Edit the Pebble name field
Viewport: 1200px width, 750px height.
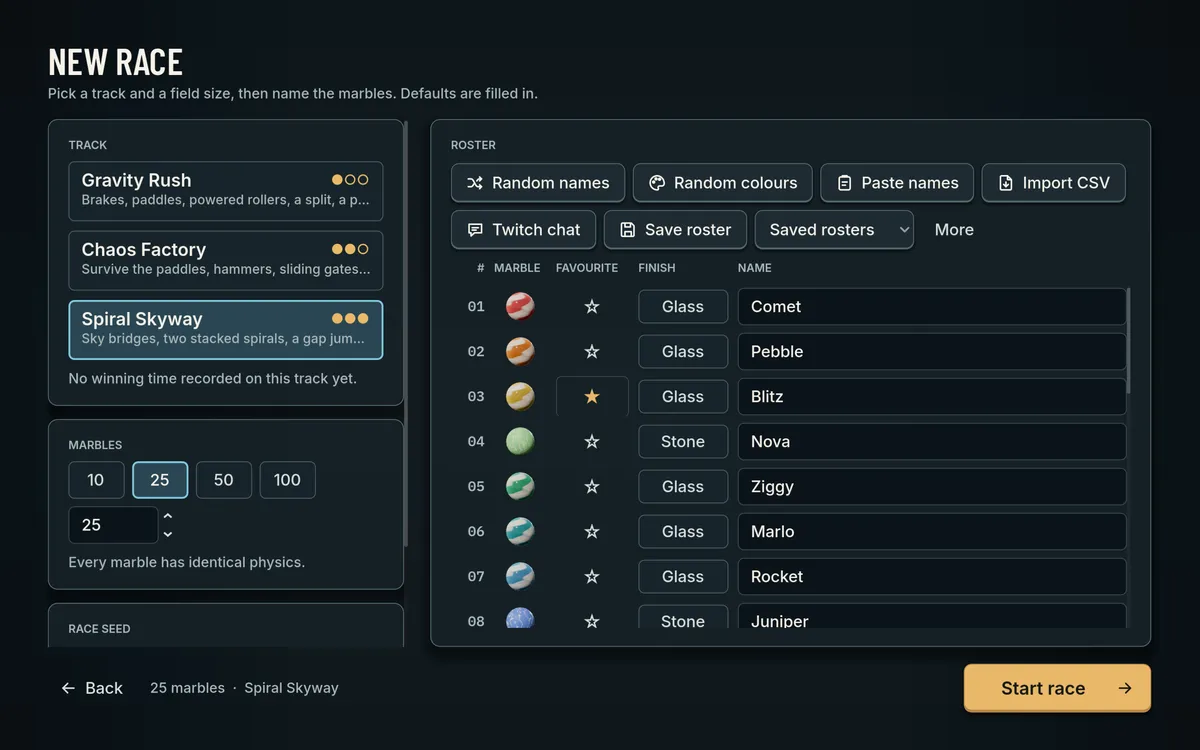click(x=932, y=352)
